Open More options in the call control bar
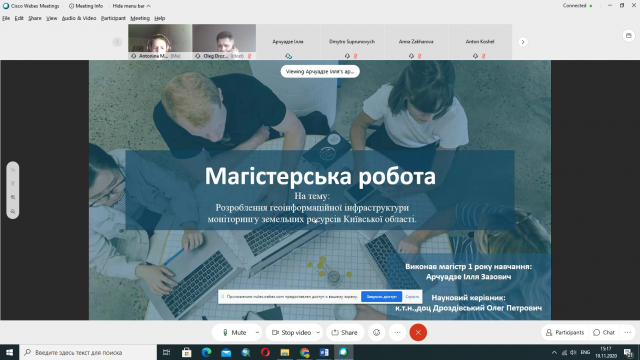The height and width of the screenshot is (360, 640). [397, 333]
